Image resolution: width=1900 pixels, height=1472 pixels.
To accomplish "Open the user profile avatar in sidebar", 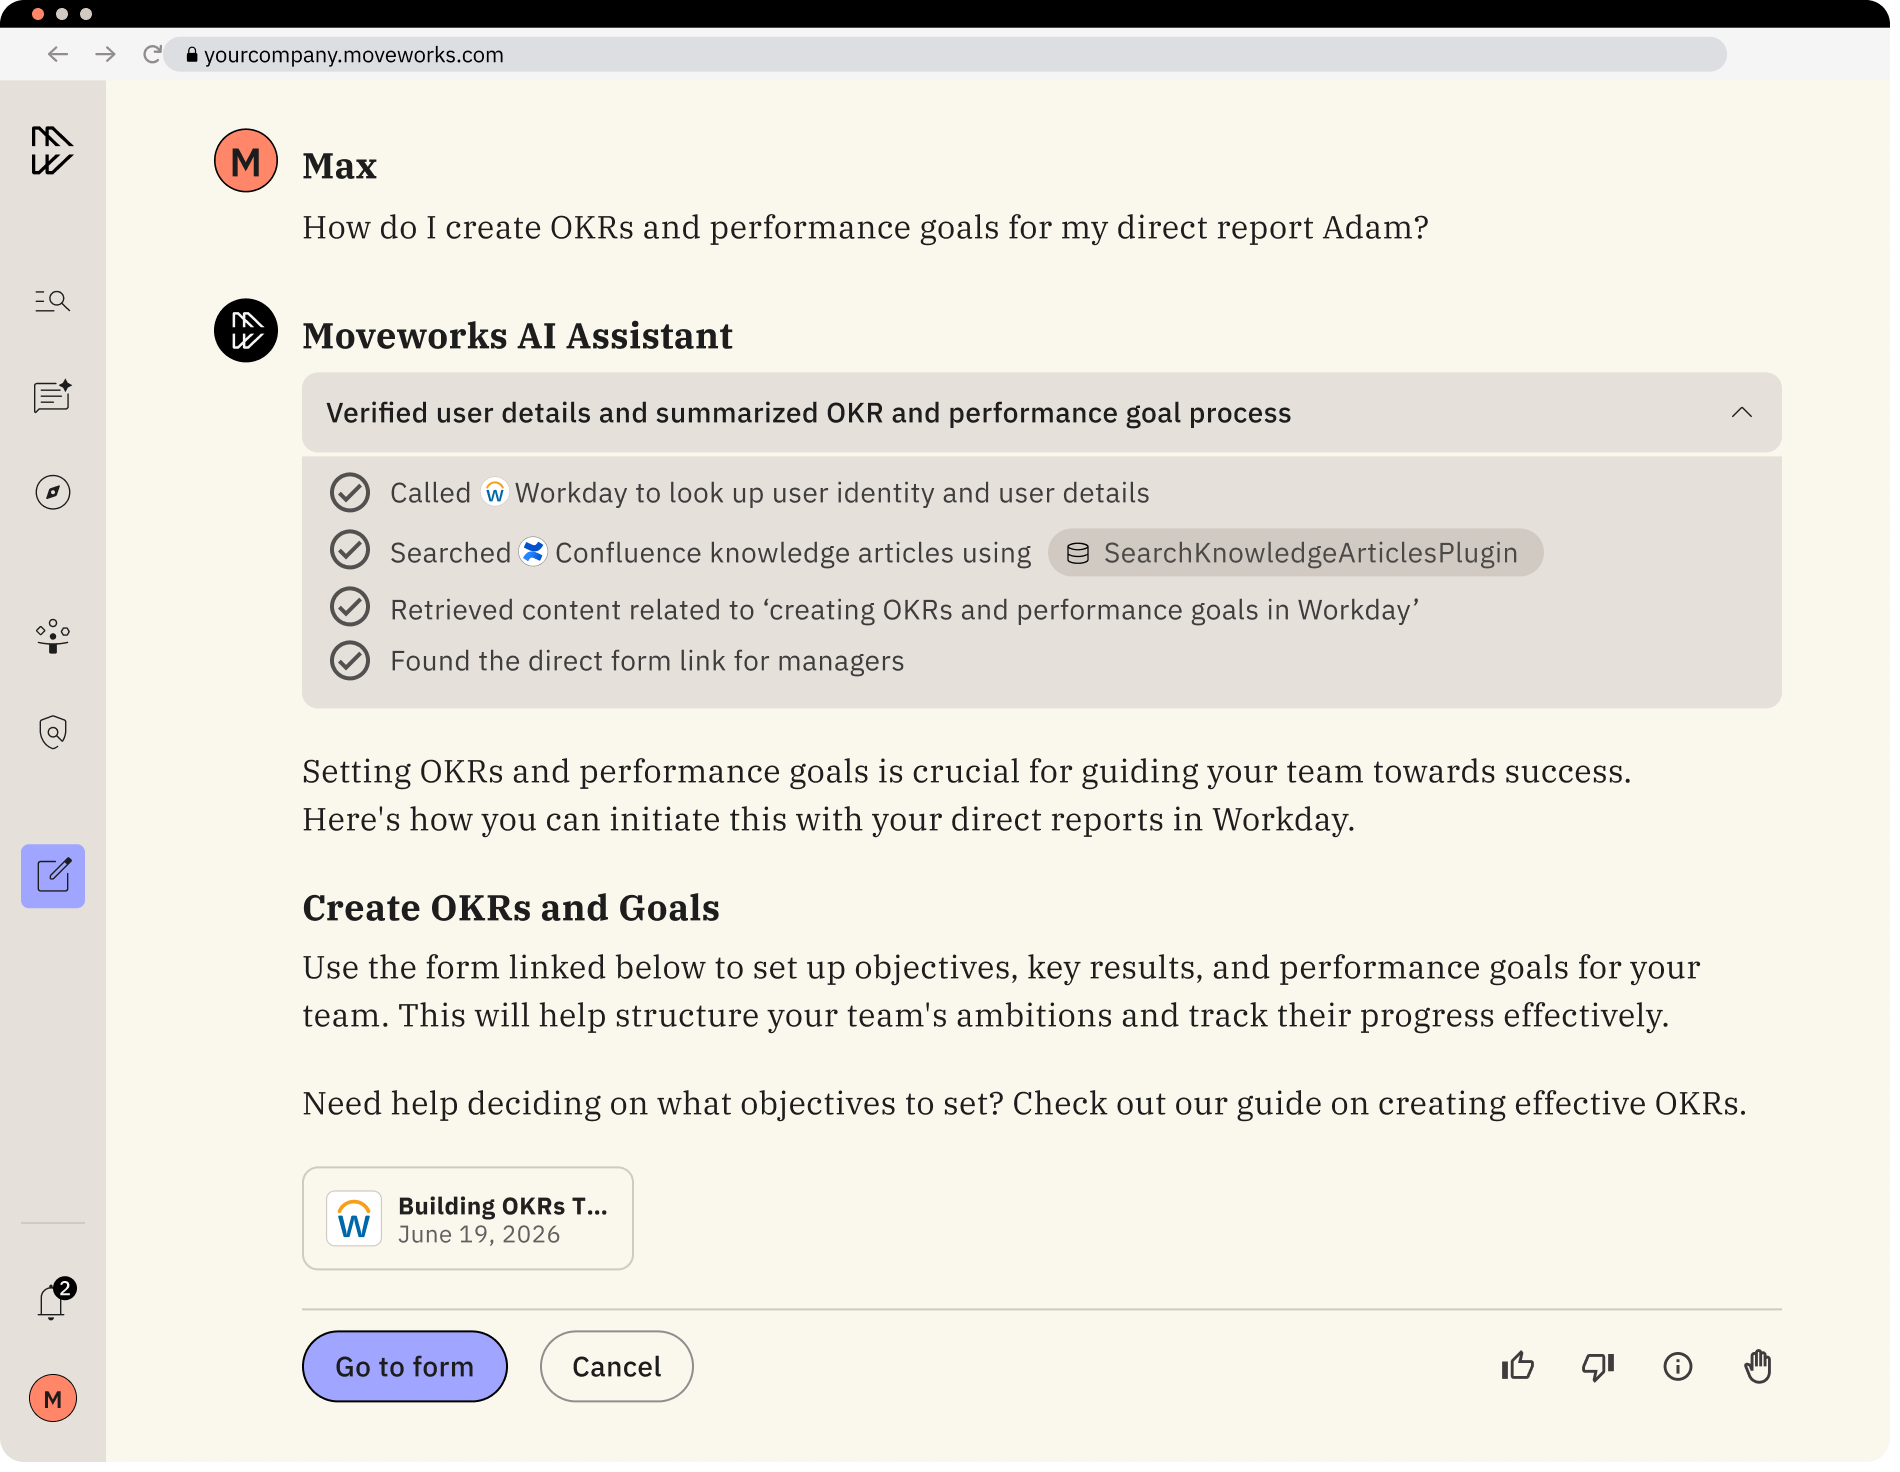I will point(52,1398).
